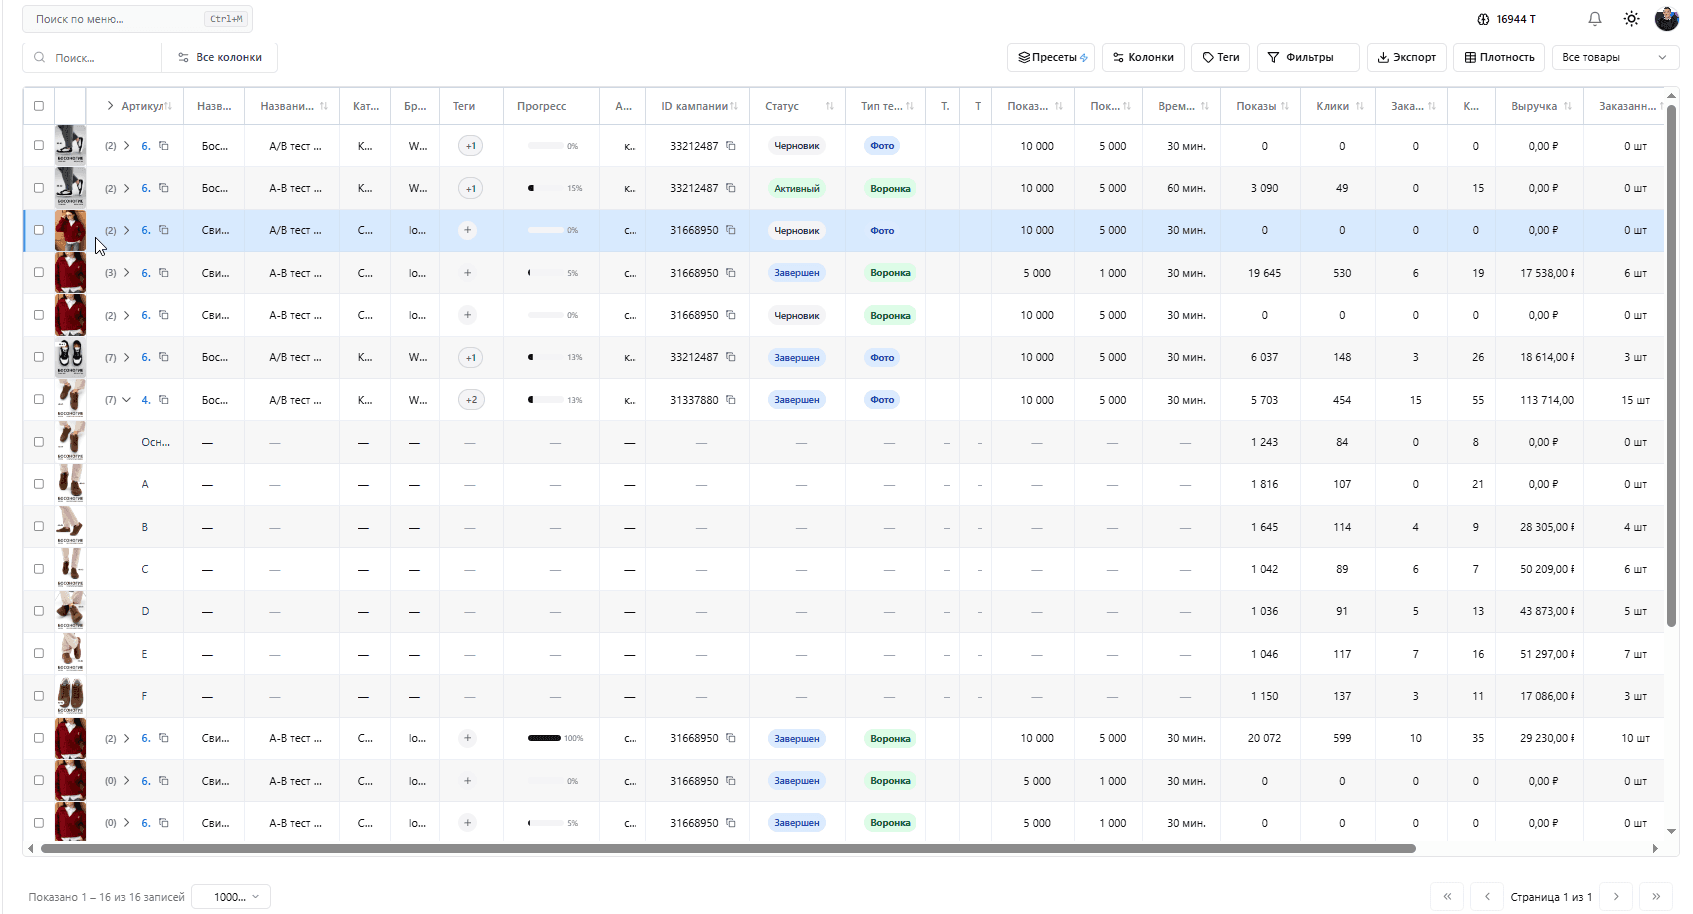Focus the Поиск по меню search field
The width and height of the screenshot is (1693, 914).
tap(118, 19)
